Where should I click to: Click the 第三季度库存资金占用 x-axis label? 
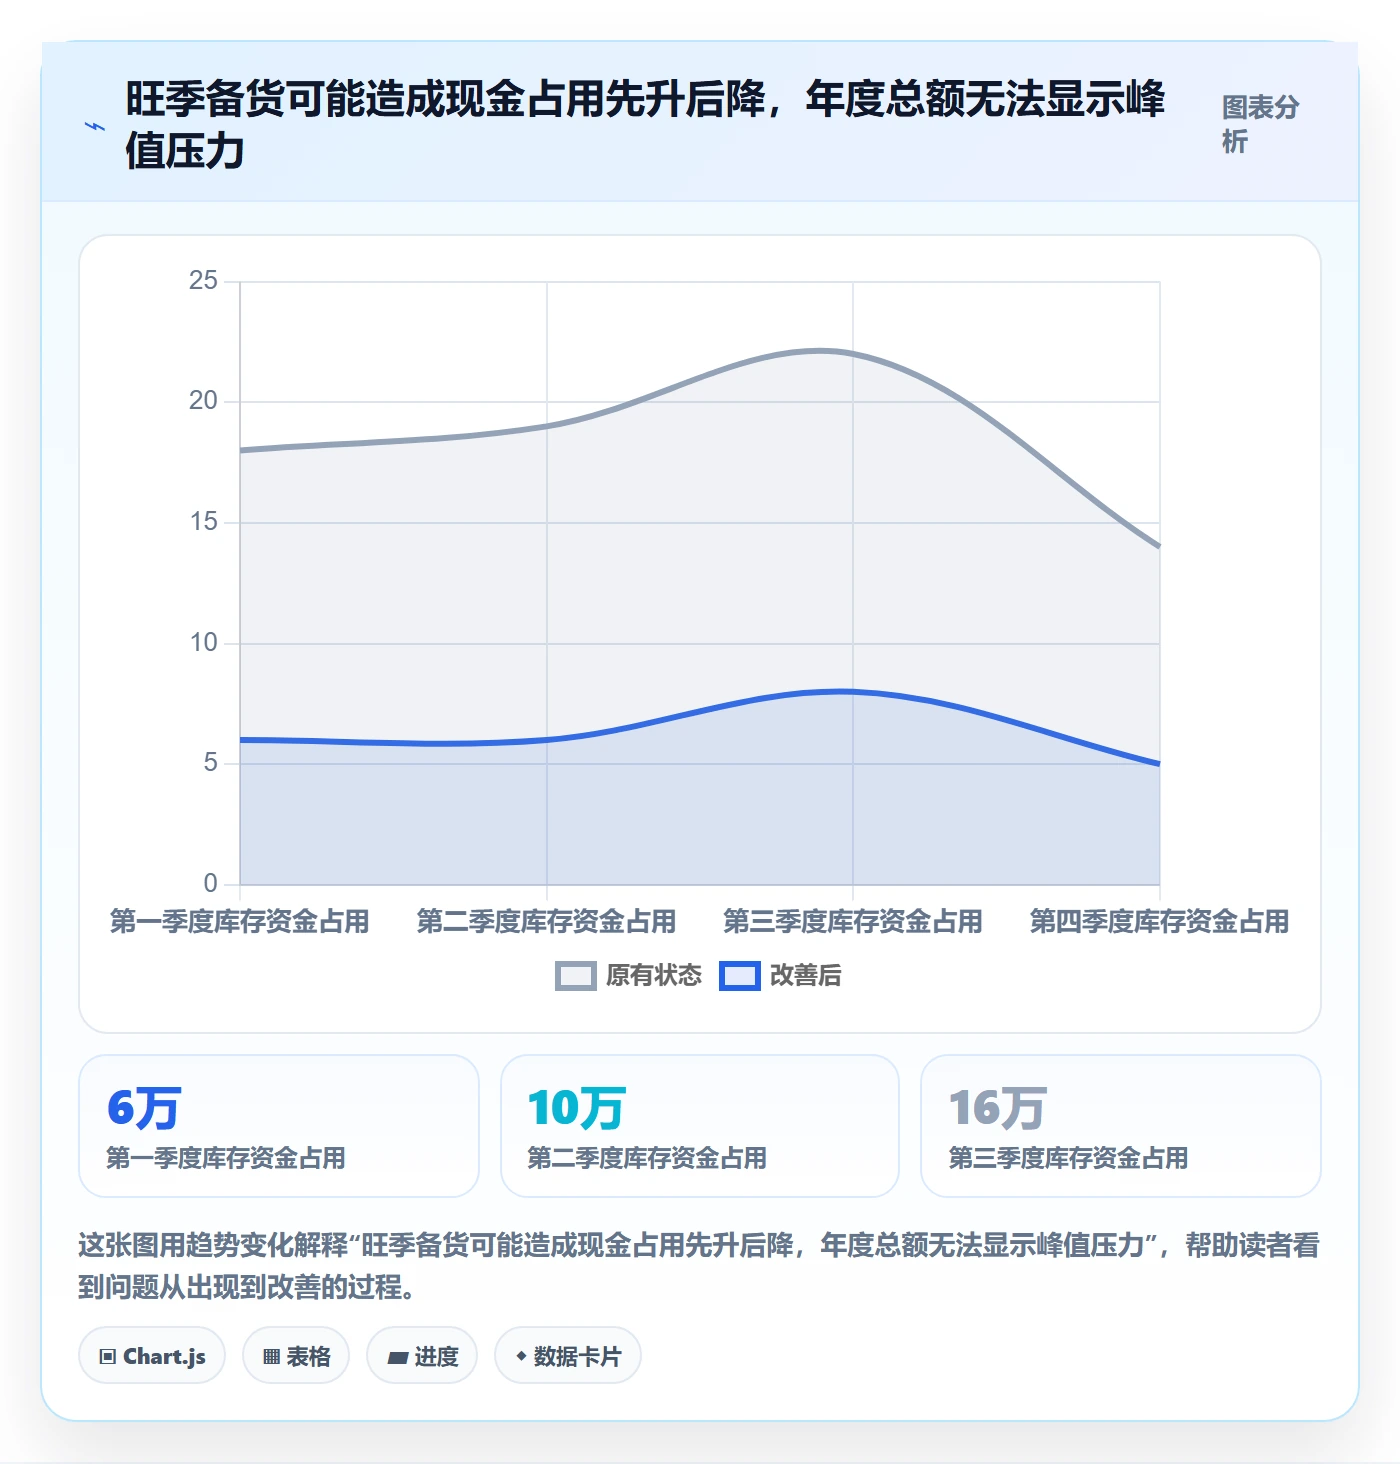pyautogui.click(x=853, y=921)
